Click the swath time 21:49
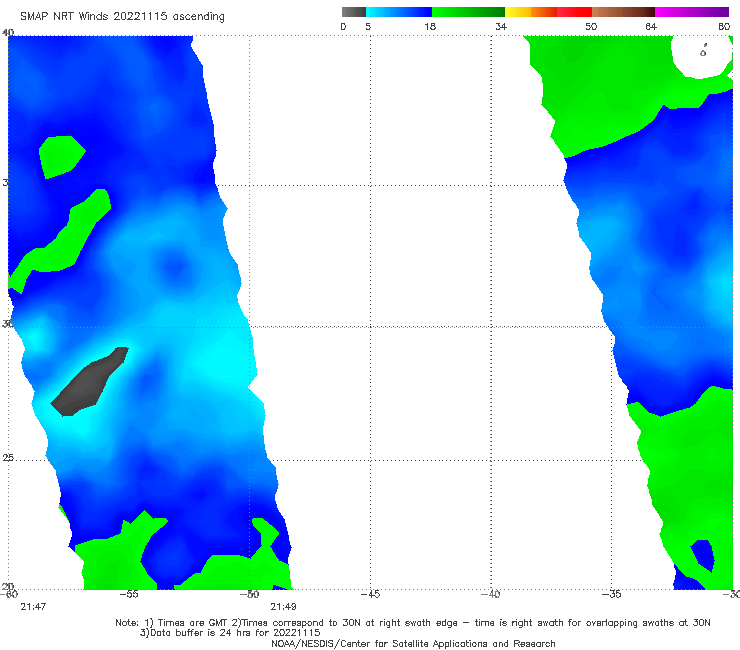This screenshot has height=650, width=740. 283,607
